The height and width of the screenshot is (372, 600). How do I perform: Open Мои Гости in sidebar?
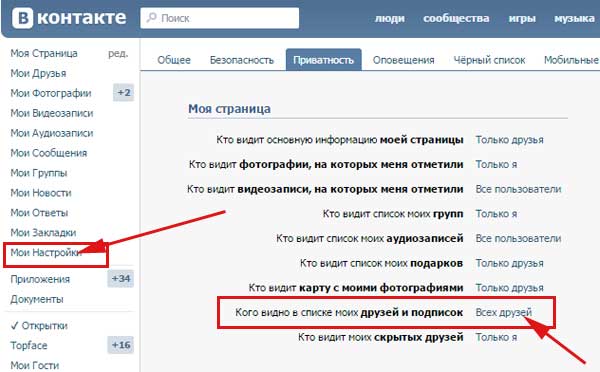34,365
